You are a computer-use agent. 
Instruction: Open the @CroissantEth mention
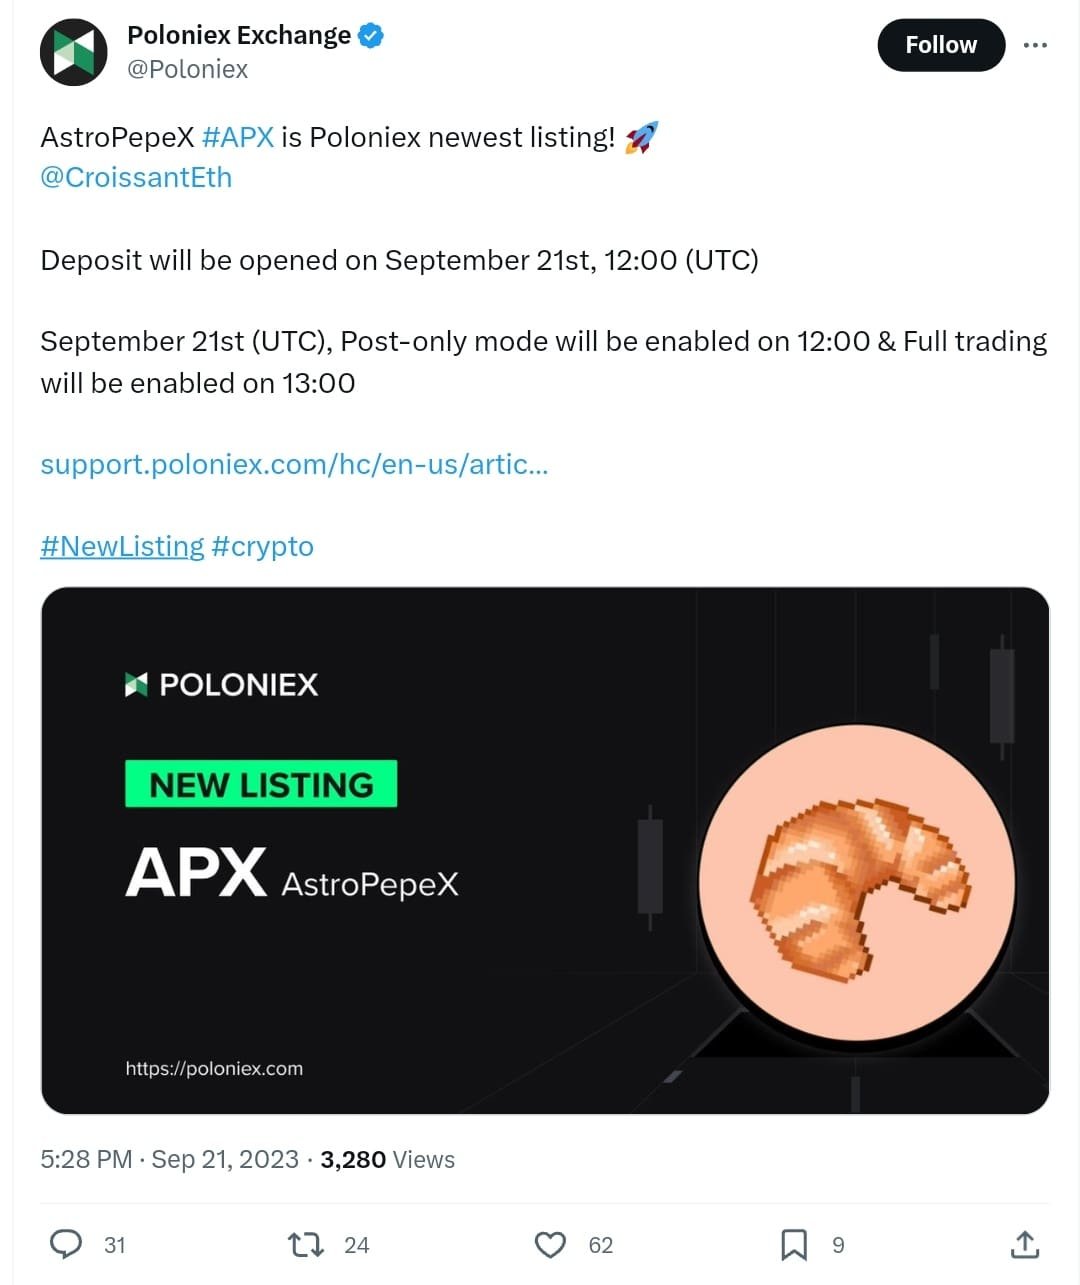pos(135,177)
